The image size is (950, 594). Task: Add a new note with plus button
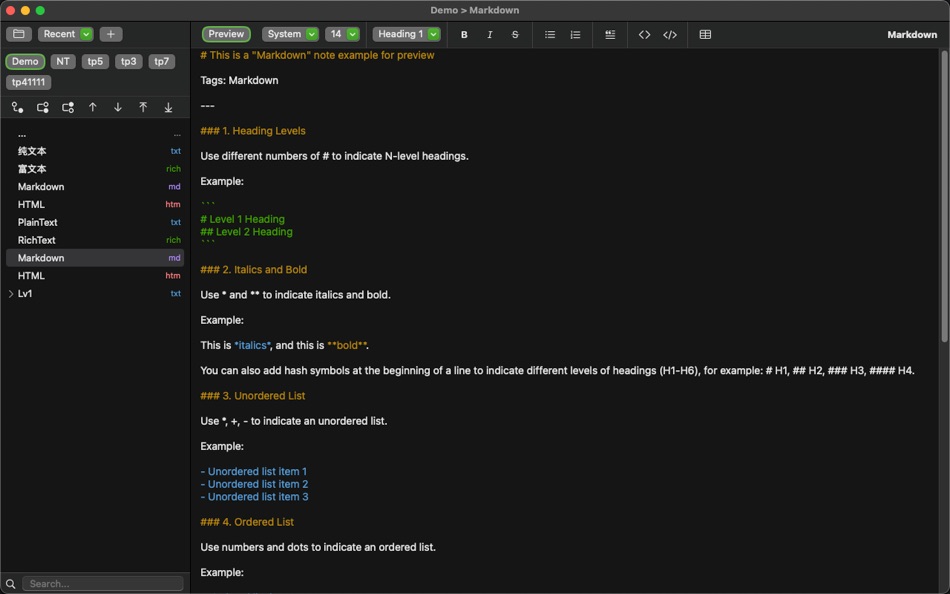pos(111,34)
